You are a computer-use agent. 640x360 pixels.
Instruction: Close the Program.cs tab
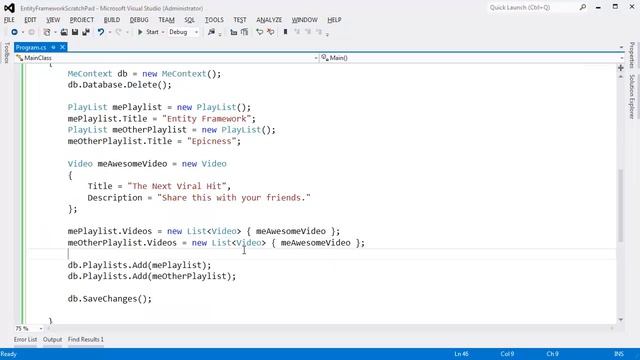[62, 47]
